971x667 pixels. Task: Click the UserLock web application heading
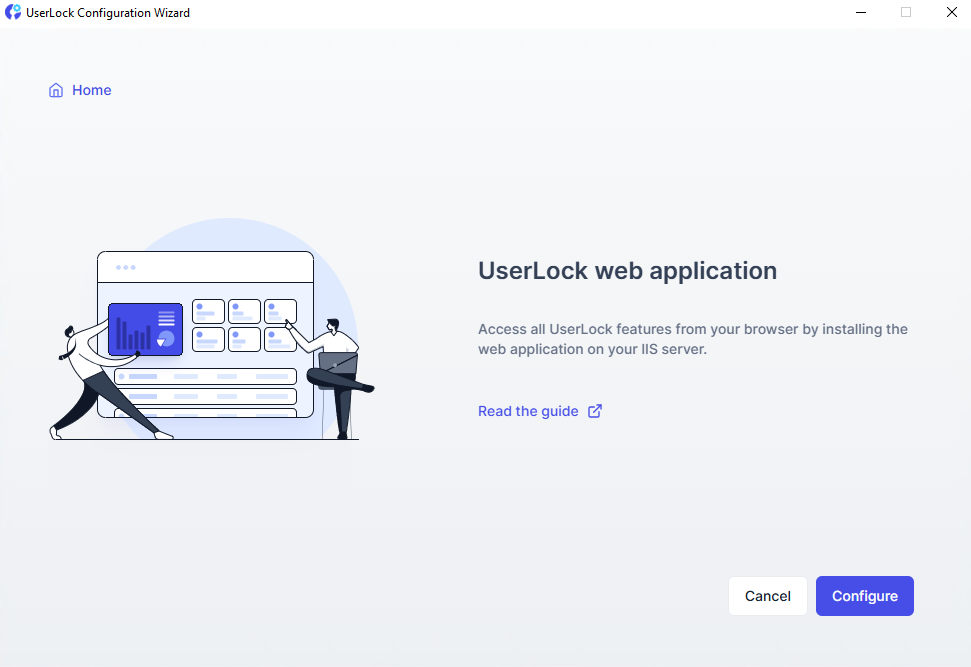point(627,271)
